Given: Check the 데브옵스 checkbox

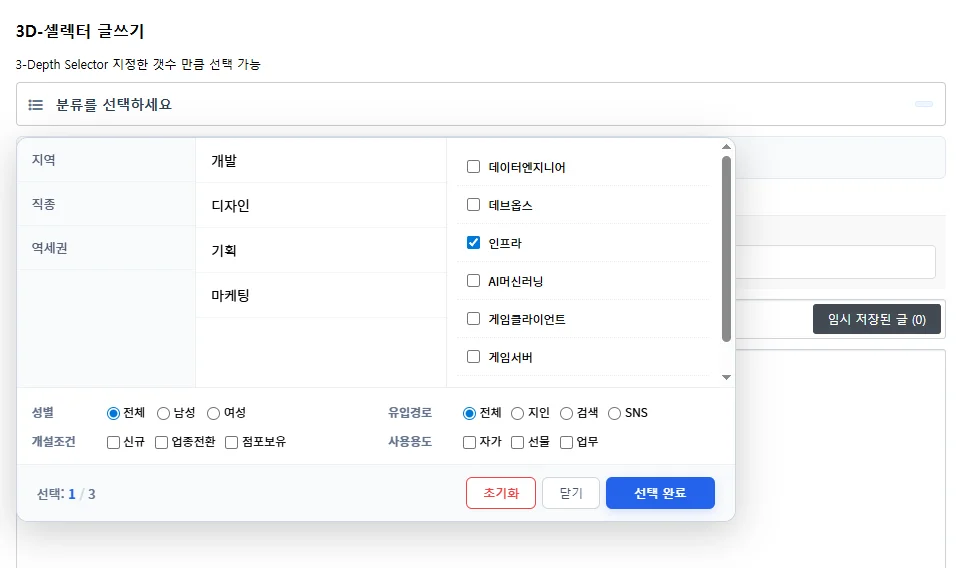Looking at the screenshot, I should pyautogui.click(x=473, y=204).
